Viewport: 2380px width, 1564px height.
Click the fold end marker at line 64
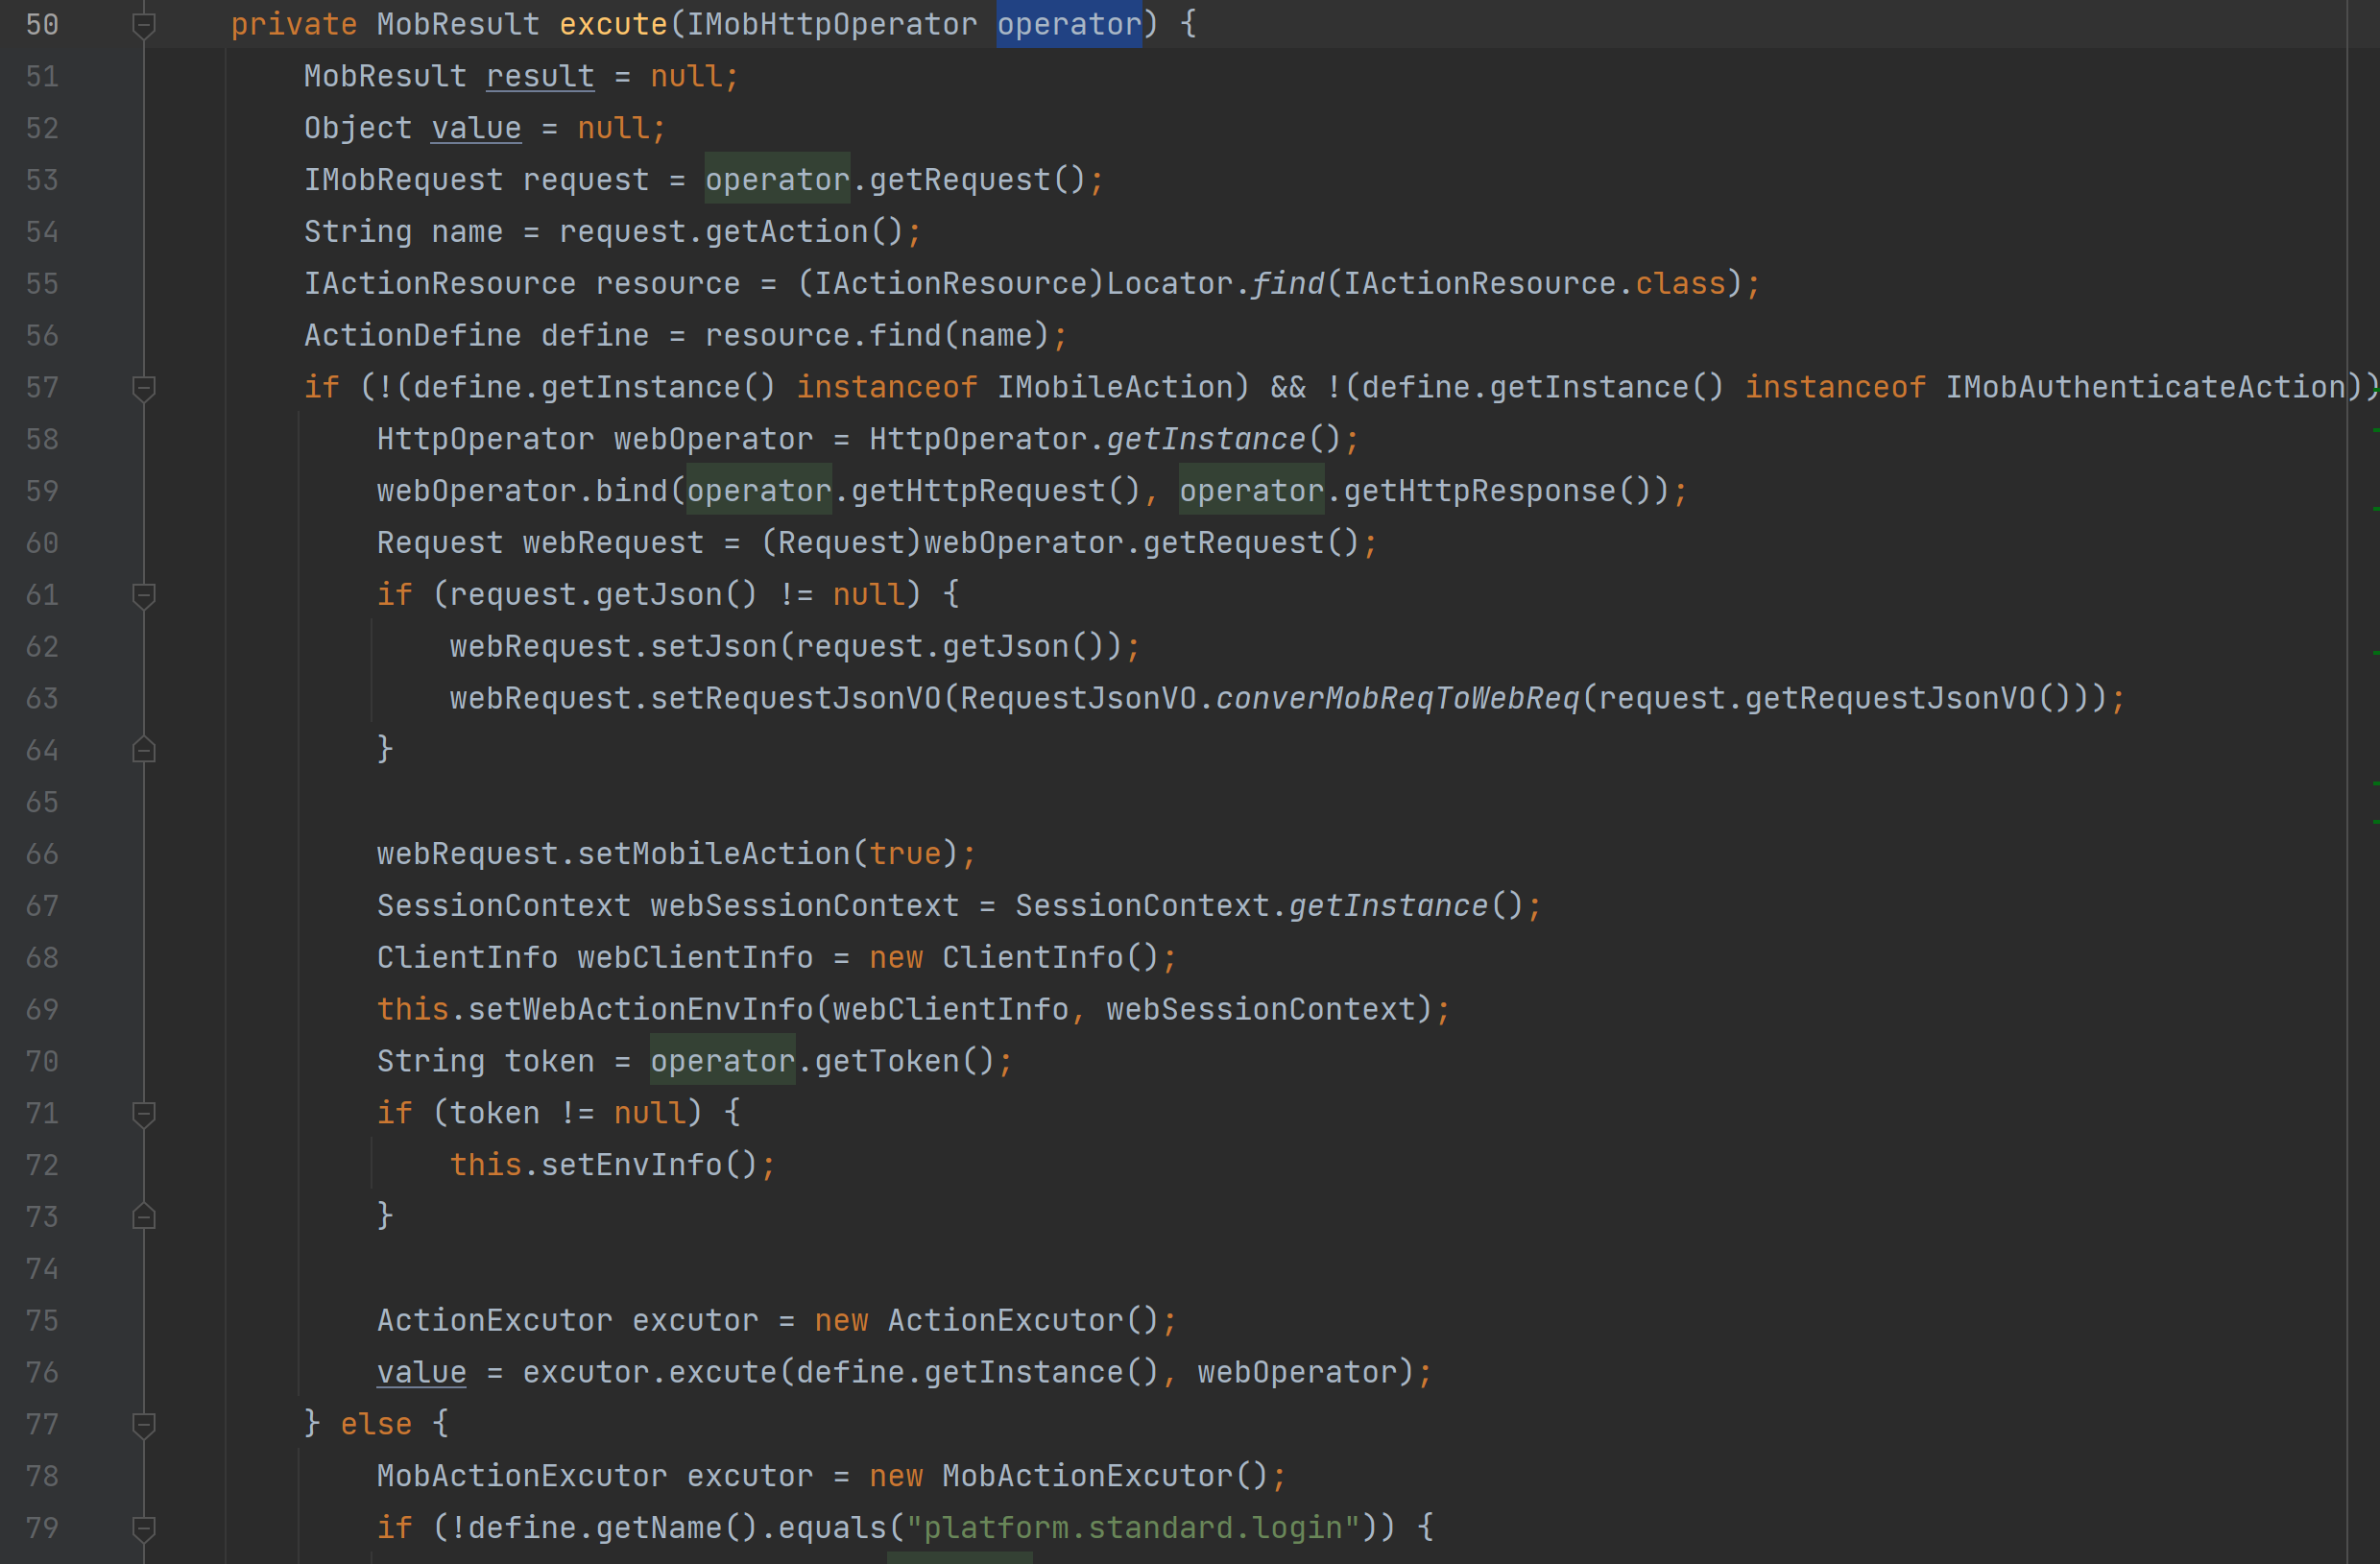coord(144,750)
